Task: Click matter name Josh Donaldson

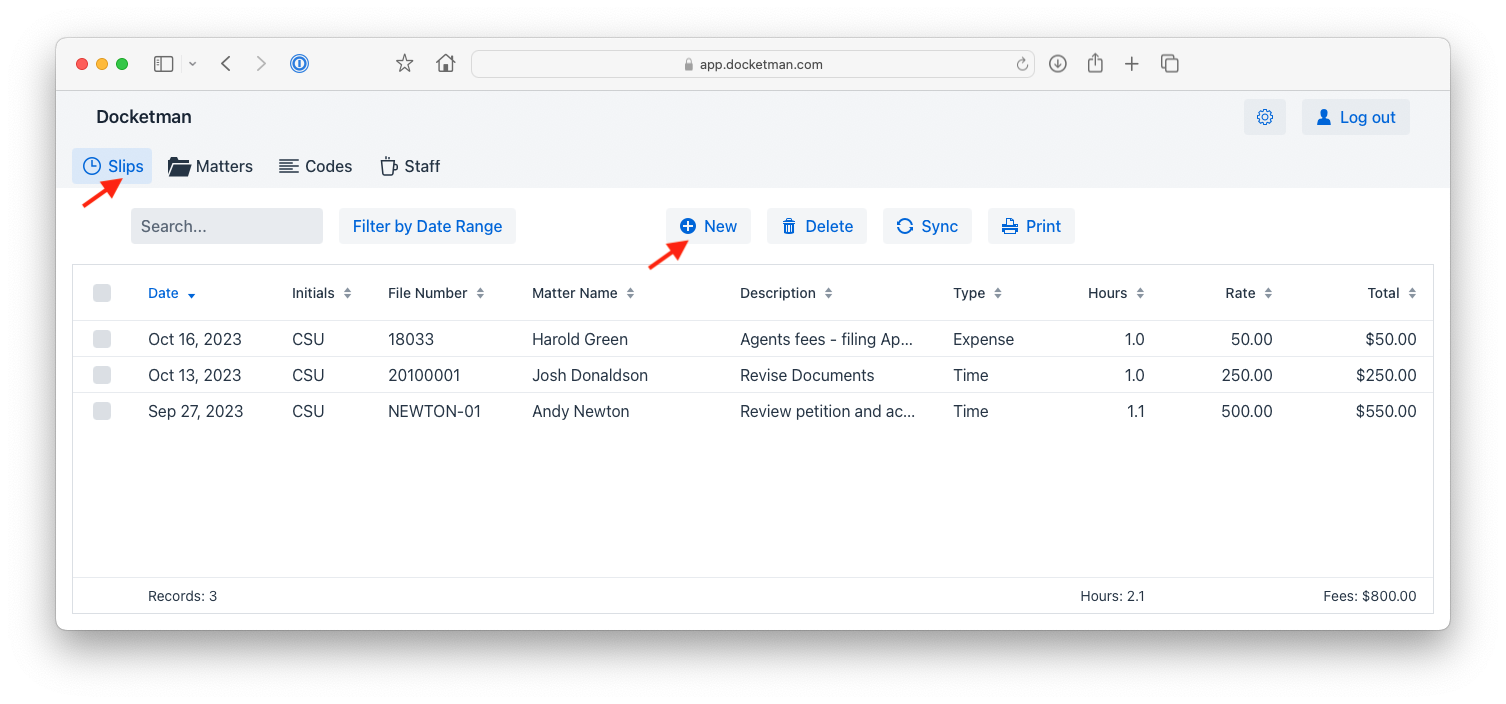Action: [x=590, y=375]
